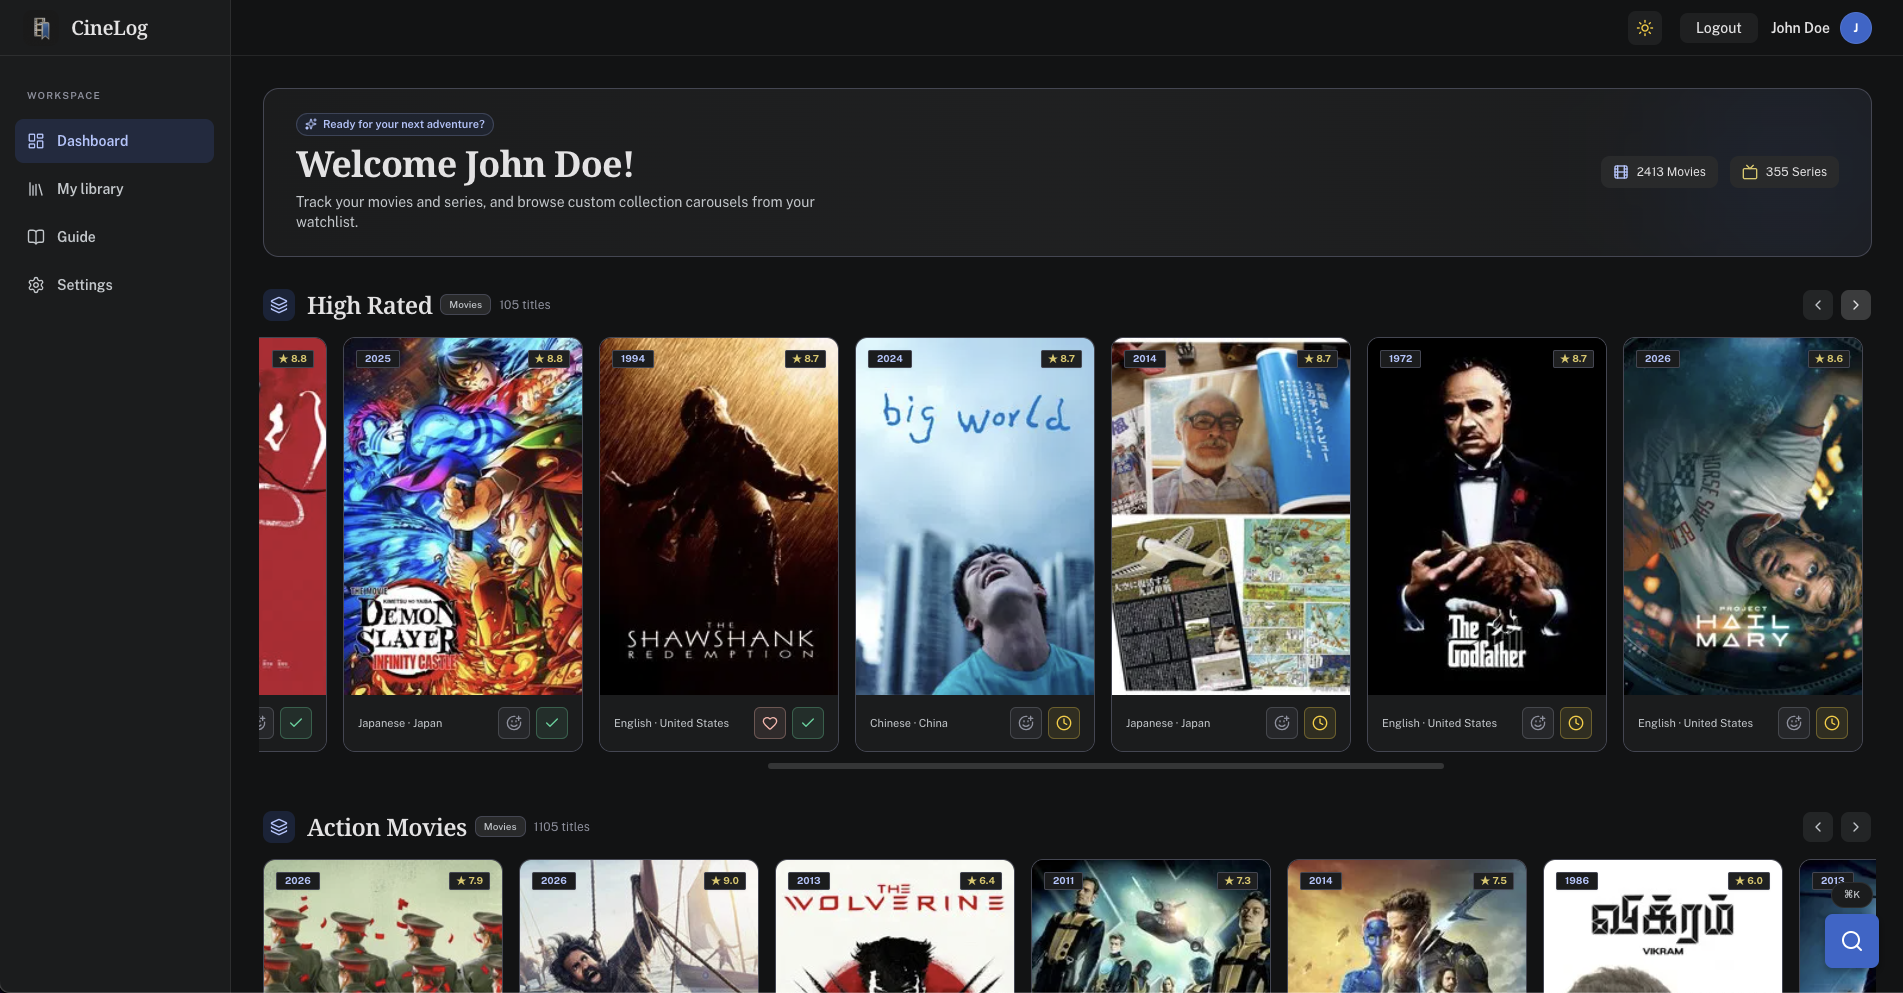This screenshot has width=1903, height=993.
Task: Click the '1105 titles' count
Action: [561, 827]
